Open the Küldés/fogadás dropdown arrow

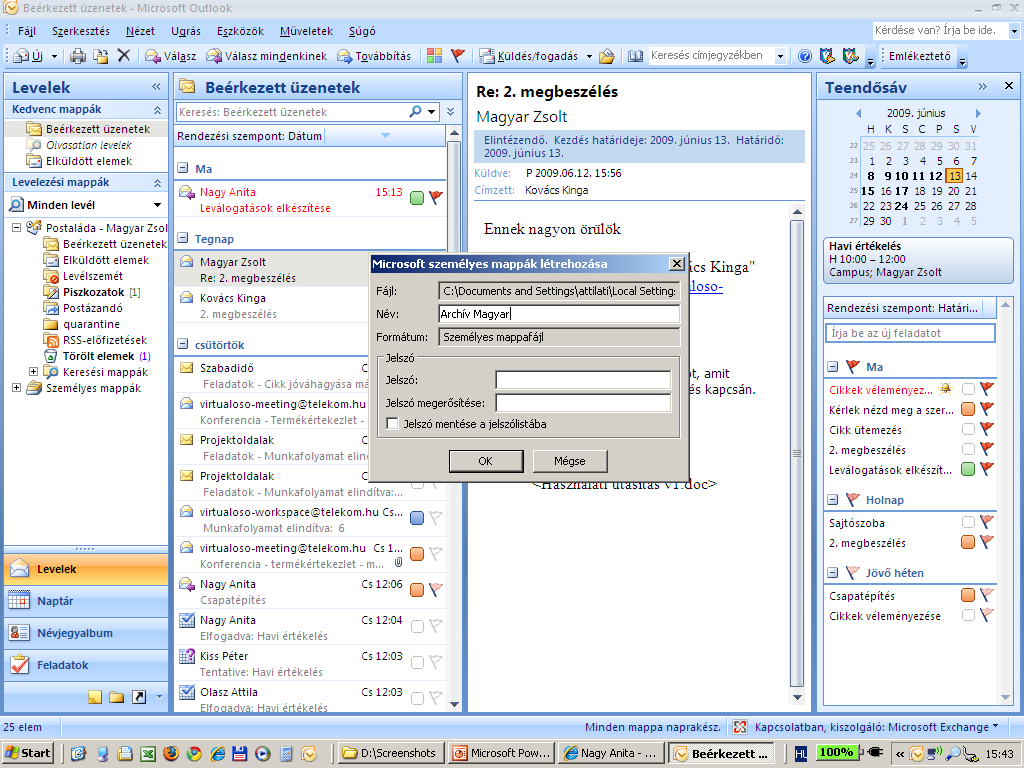point(588,56)
